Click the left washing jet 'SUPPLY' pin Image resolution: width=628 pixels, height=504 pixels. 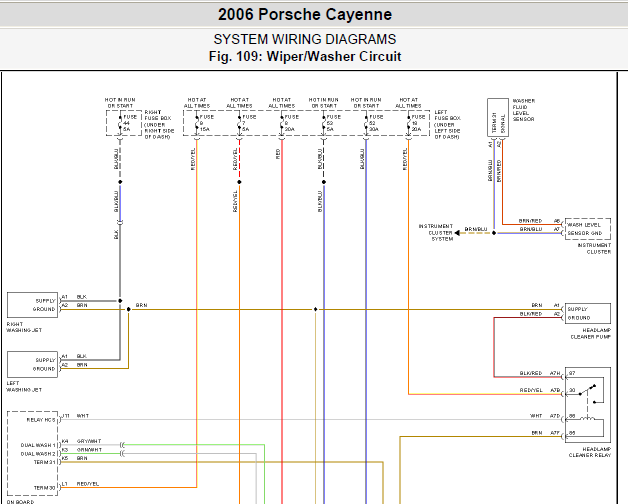point(46,360)
